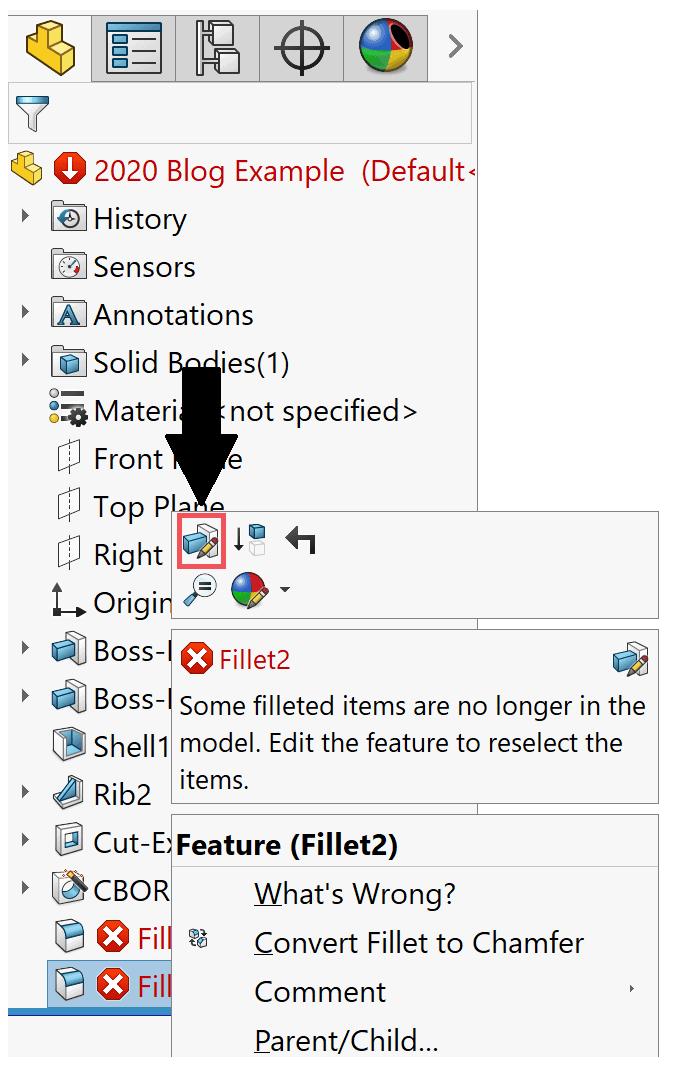Click the Rollback icon in context toolbar

point(249,540)
